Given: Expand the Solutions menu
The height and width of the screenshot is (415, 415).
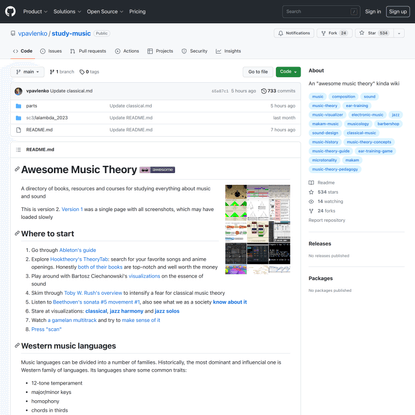Looking at the screenshot, I should 67,11.
